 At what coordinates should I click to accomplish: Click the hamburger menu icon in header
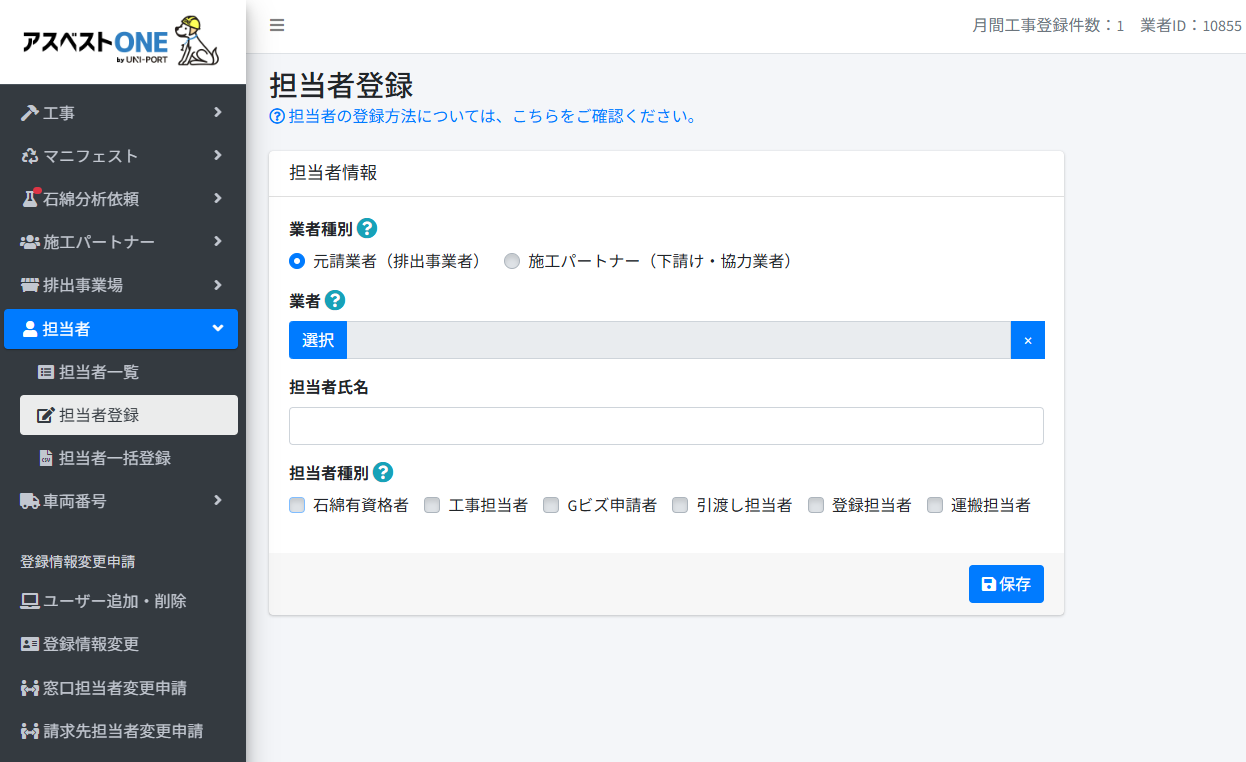pyautogui.click(x=277, y=26)
